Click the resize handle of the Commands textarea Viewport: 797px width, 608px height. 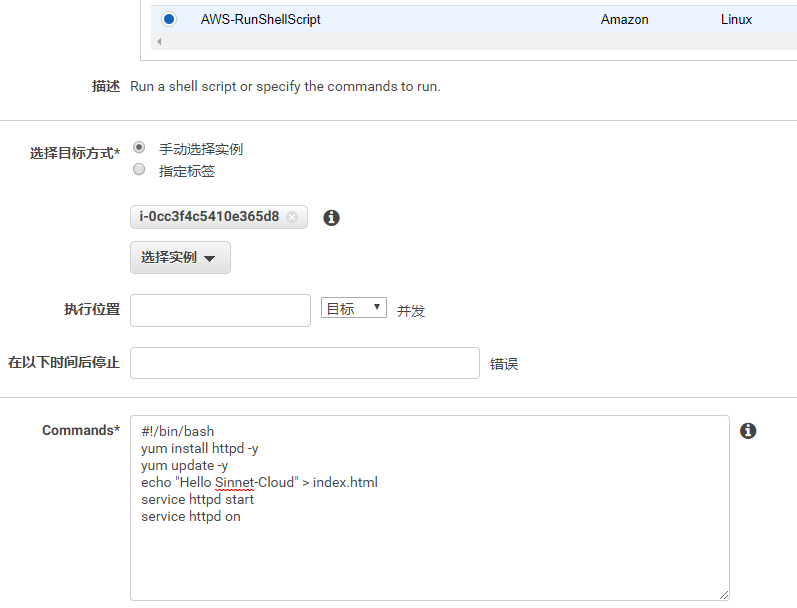point(724,595)
